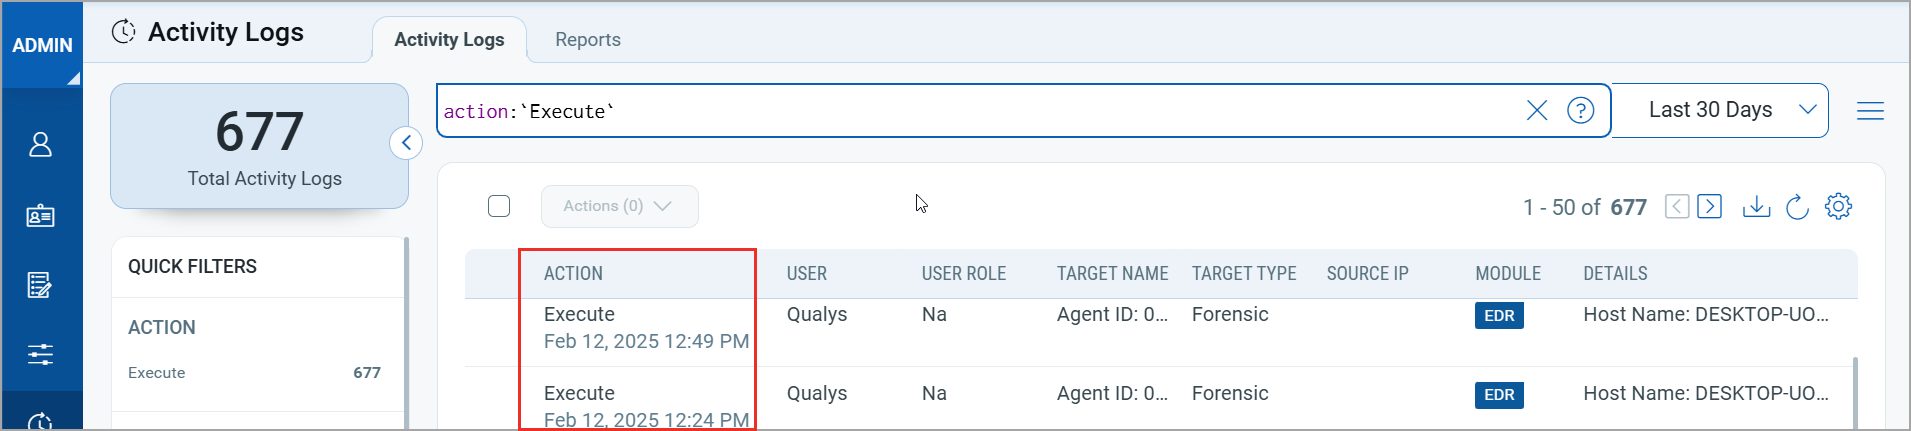The height and width of the screenshot is (431, 1911).
Task: Open the Actions (0) dropdown
Action: click(x=619, y=206)
